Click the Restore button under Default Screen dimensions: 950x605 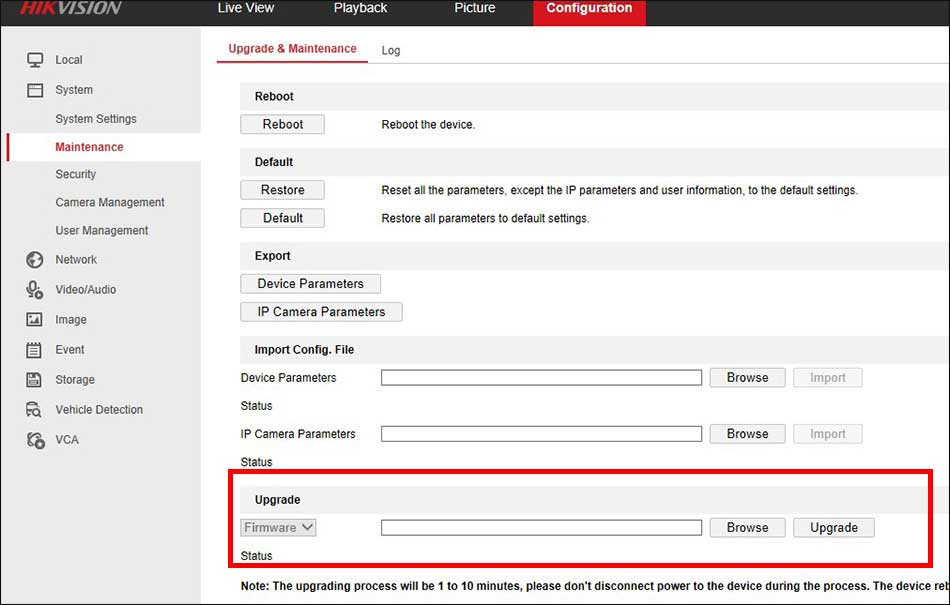pos(283,190)
